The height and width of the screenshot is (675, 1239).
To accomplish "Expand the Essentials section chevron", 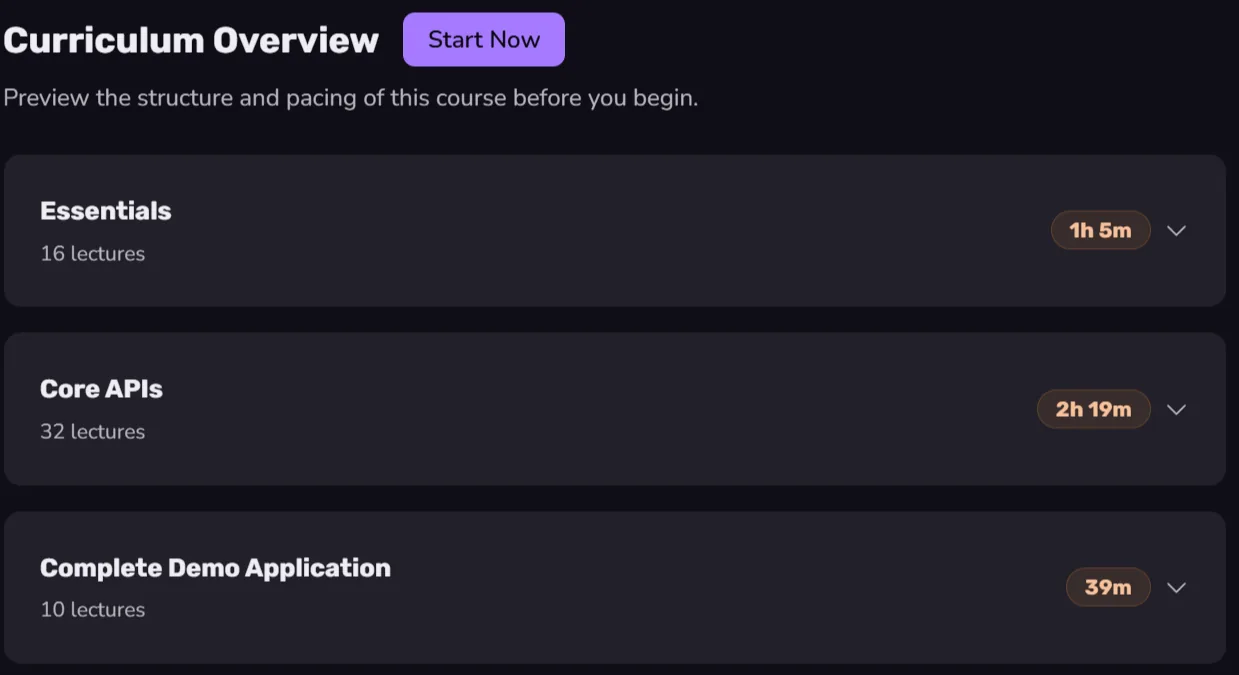I will [x=1176, y=231].
